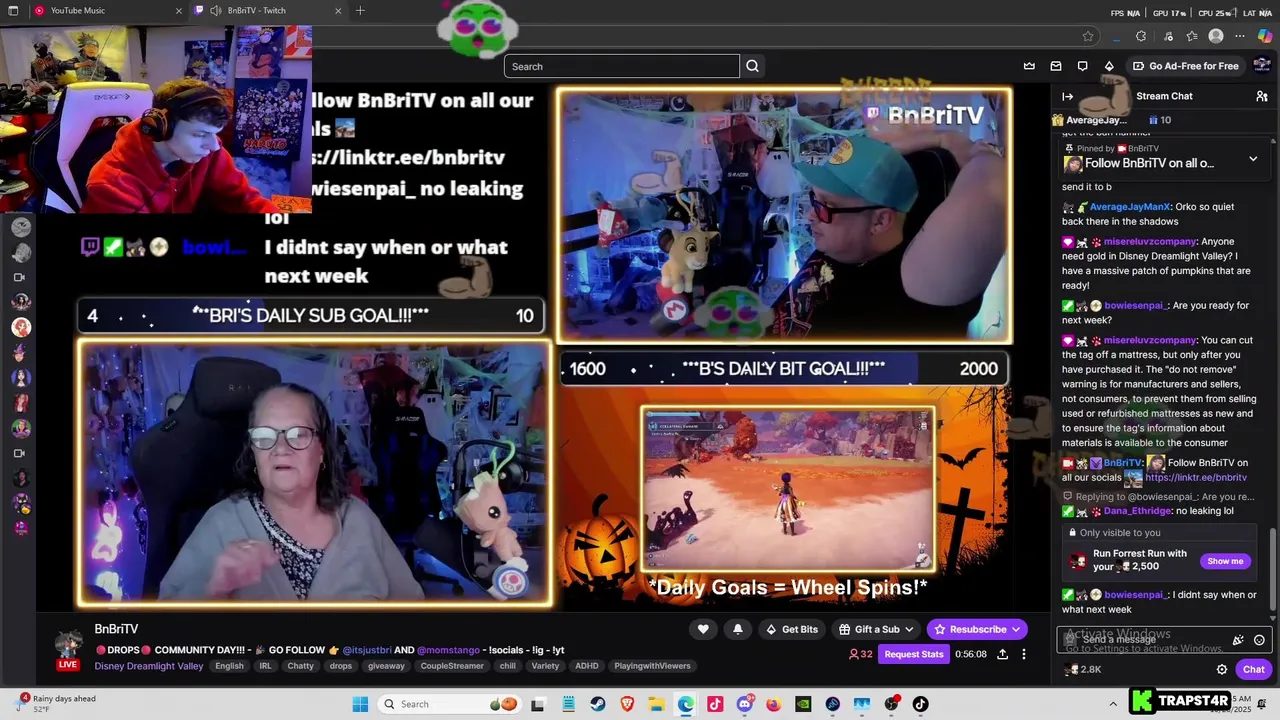Mute the BnBriTV tab audio icon
The width and height of the screenshot is (1280, 720).
point(216,11)
